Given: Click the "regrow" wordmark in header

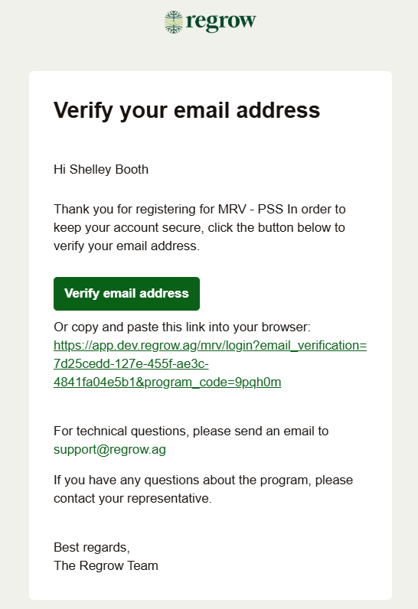Looking at the screenshot, I should (x=221, y=22).
